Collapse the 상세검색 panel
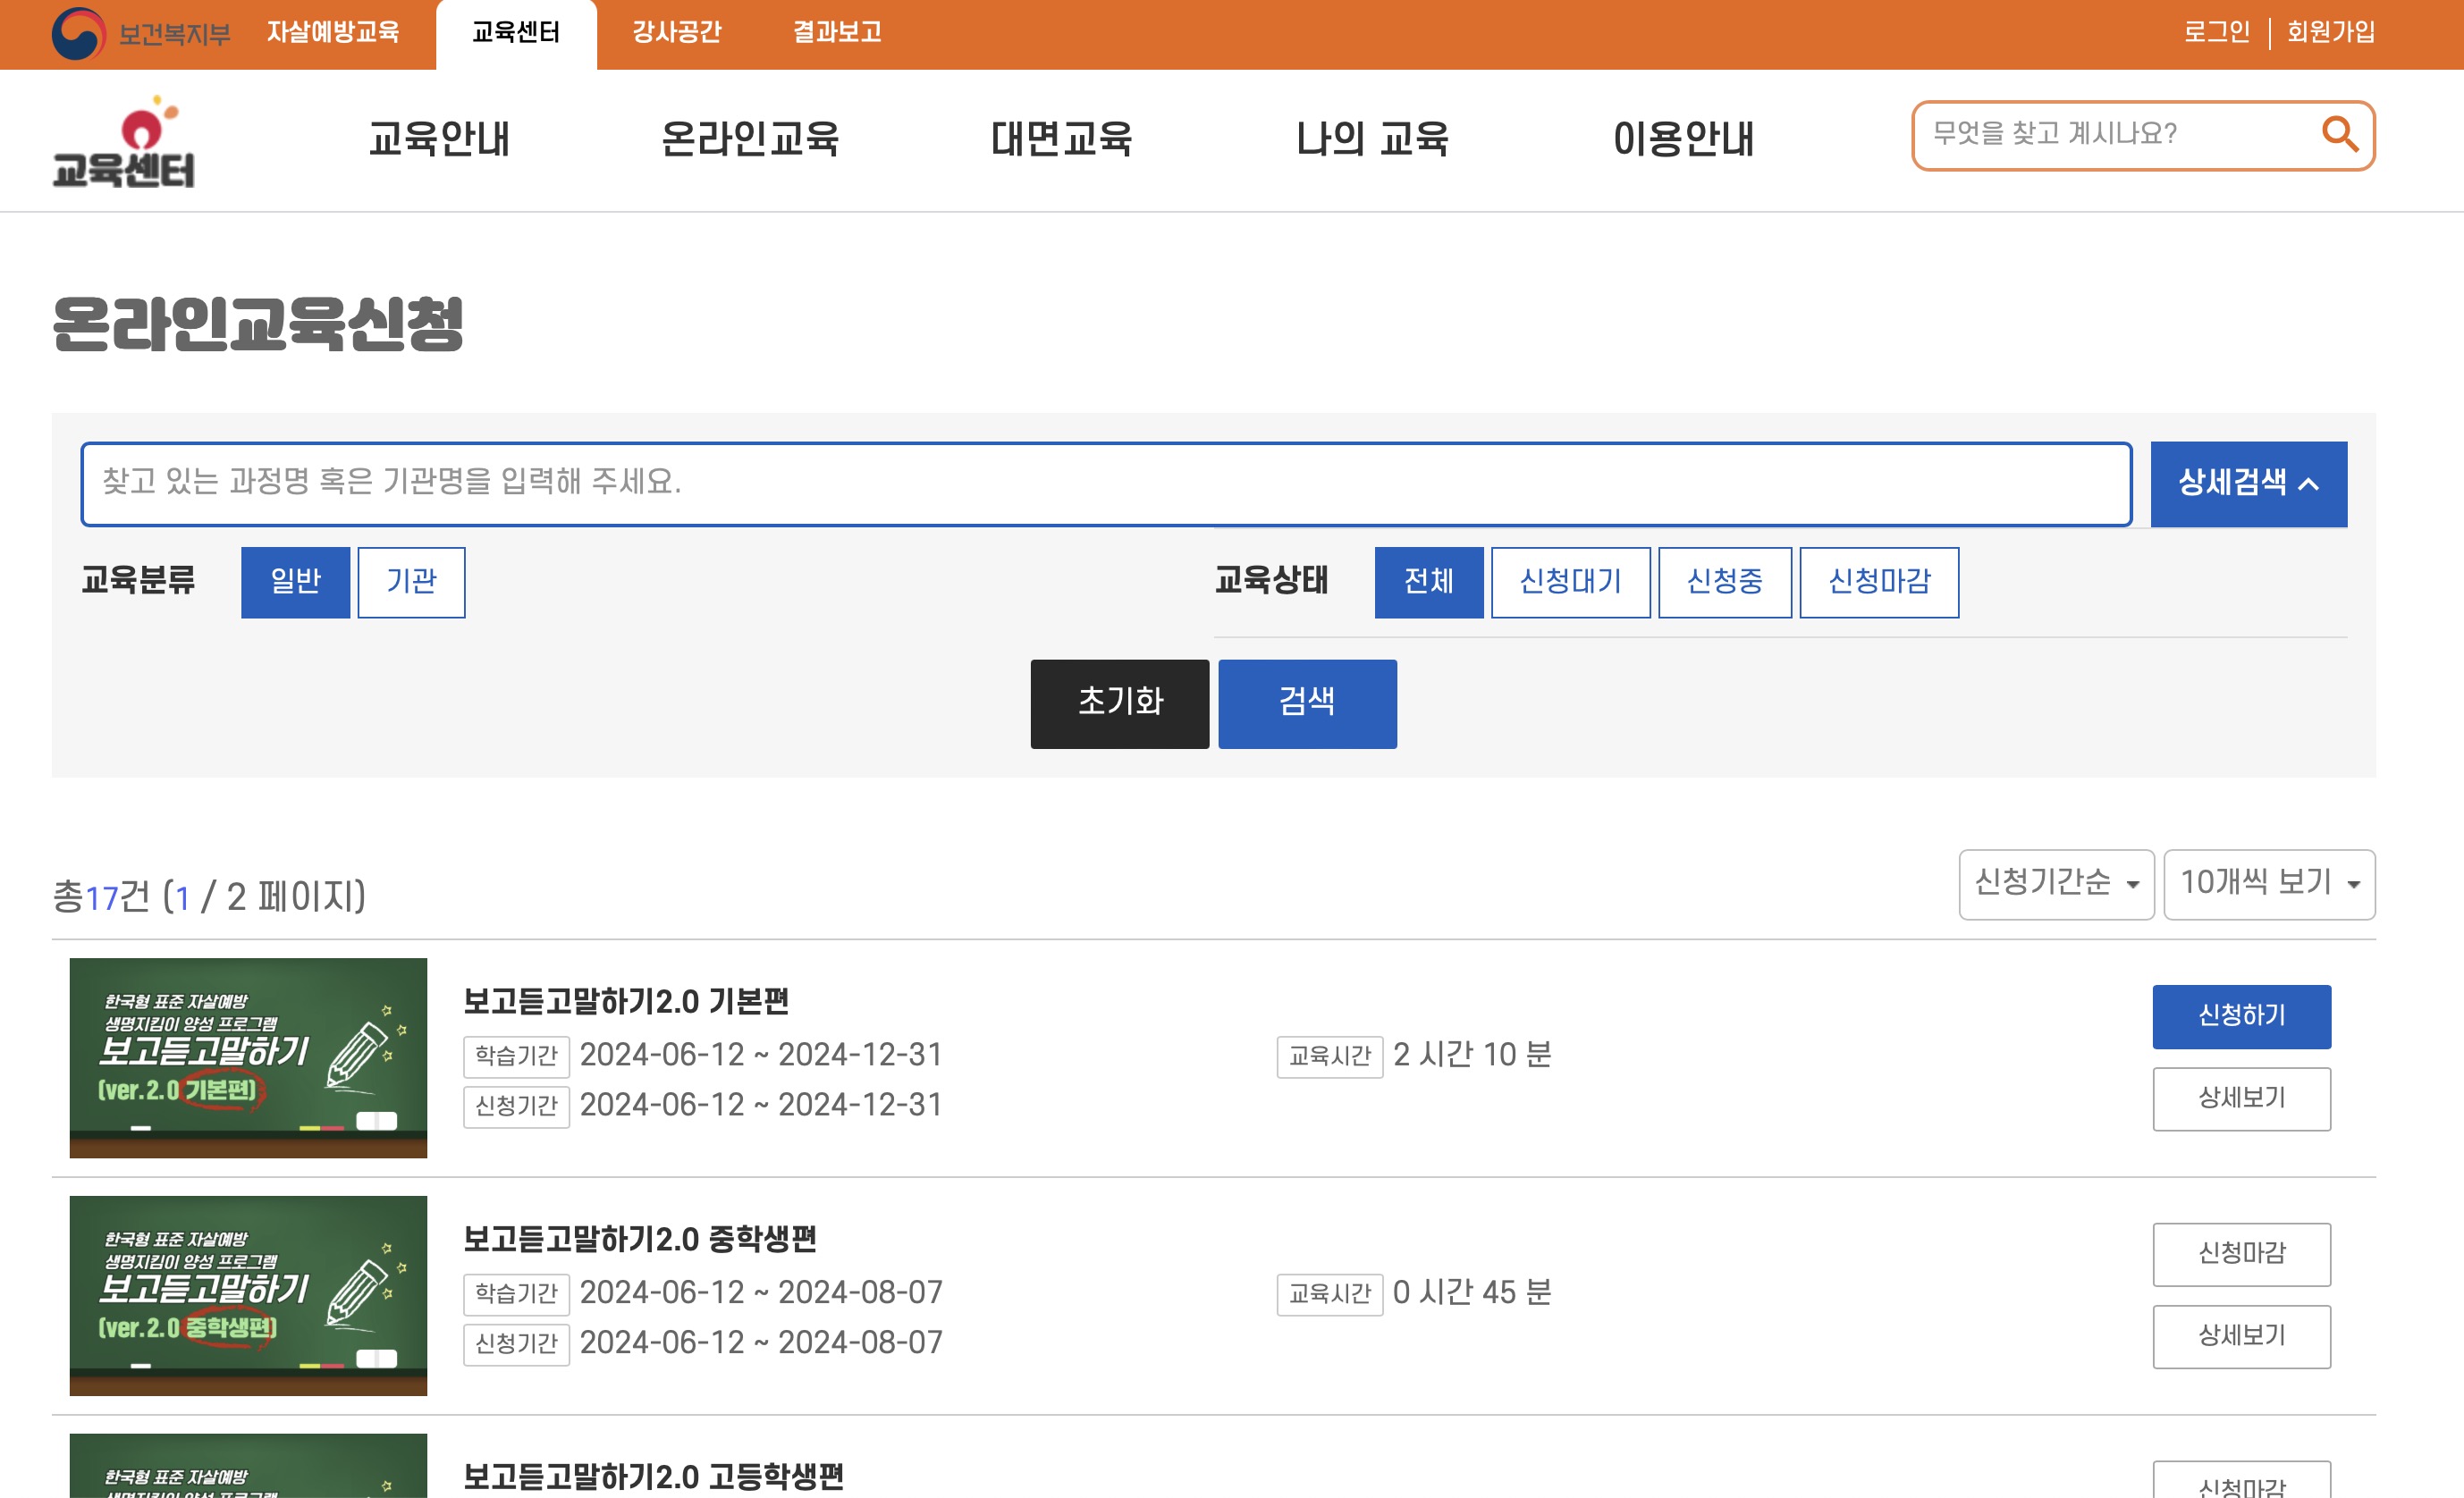The width and height of the screenshot is (2464, 1498). point(2248,484)
